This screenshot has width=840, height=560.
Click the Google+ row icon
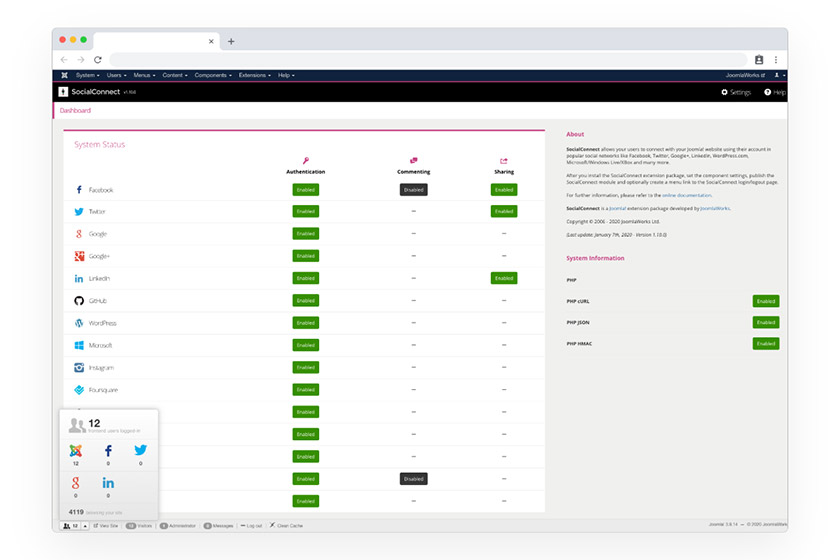tap(79, 256)
